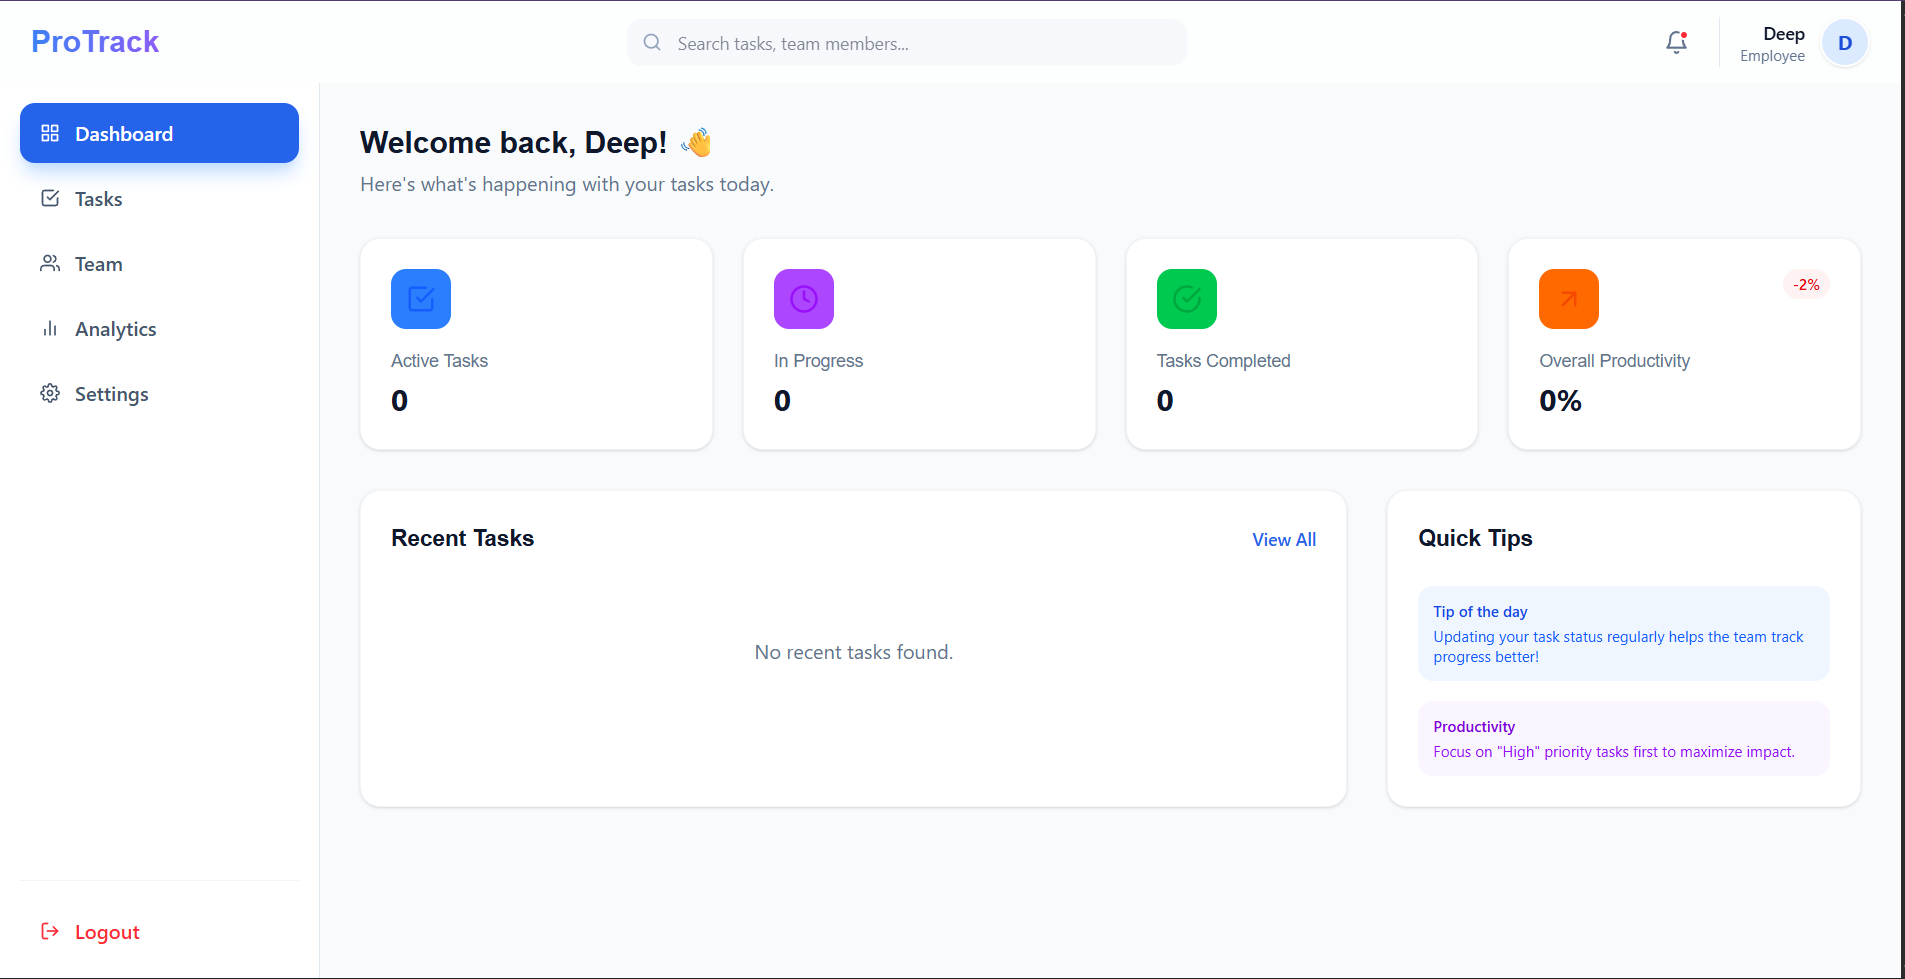Click the -2% productivity change badge

pyautogui.click(x=1805, y=285)
